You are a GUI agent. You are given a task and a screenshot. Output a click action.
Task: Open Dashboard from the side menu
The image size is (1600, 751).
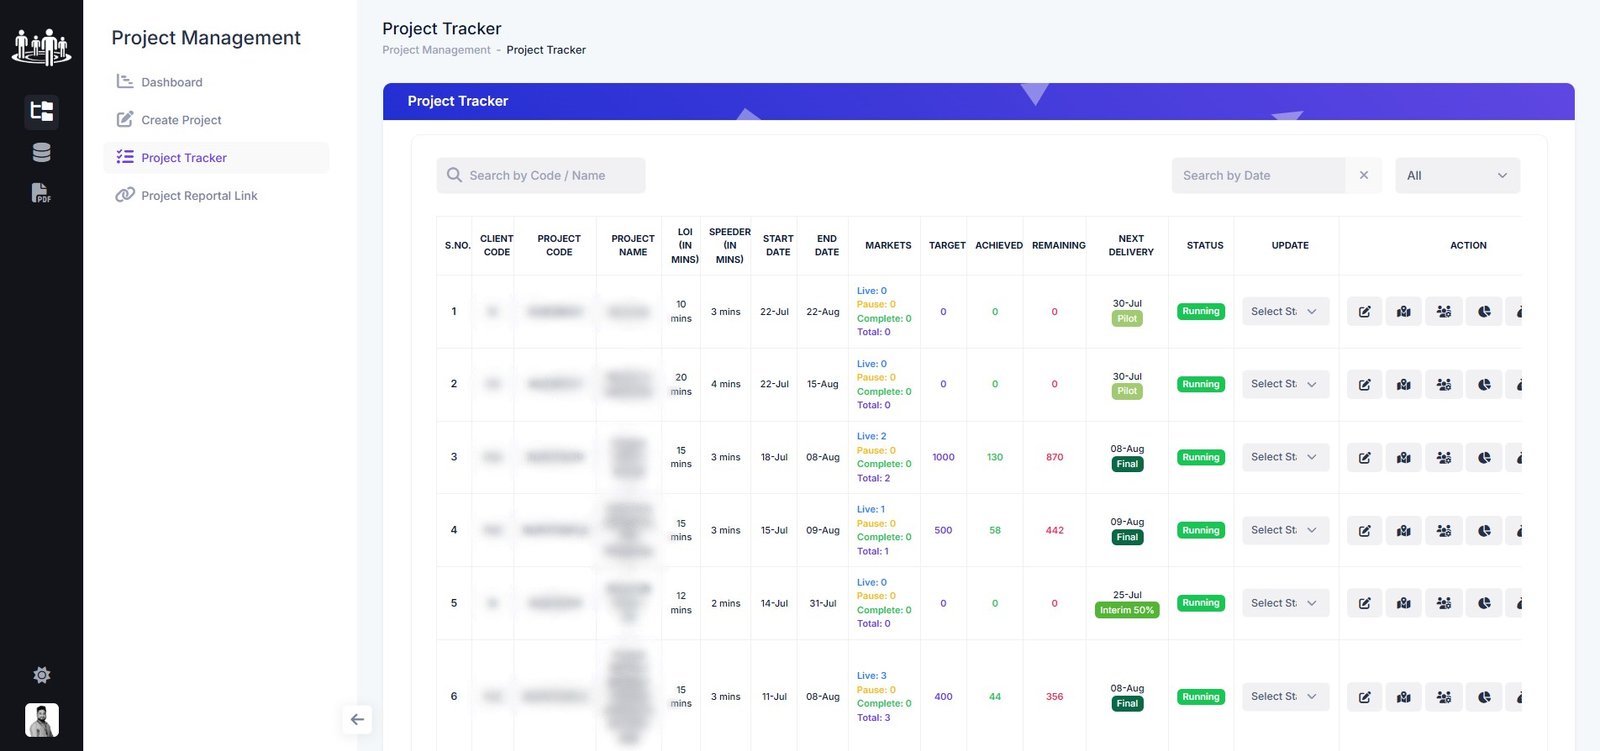(x=171, y=82)
